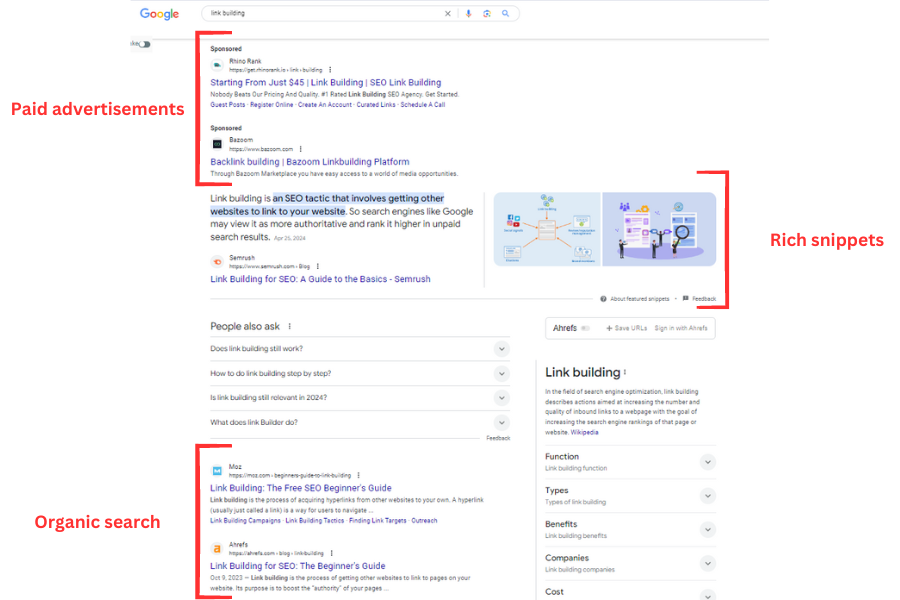The image size is (900, 600).
Task: Expand the Cost section
Action: (x=630, y=593)
